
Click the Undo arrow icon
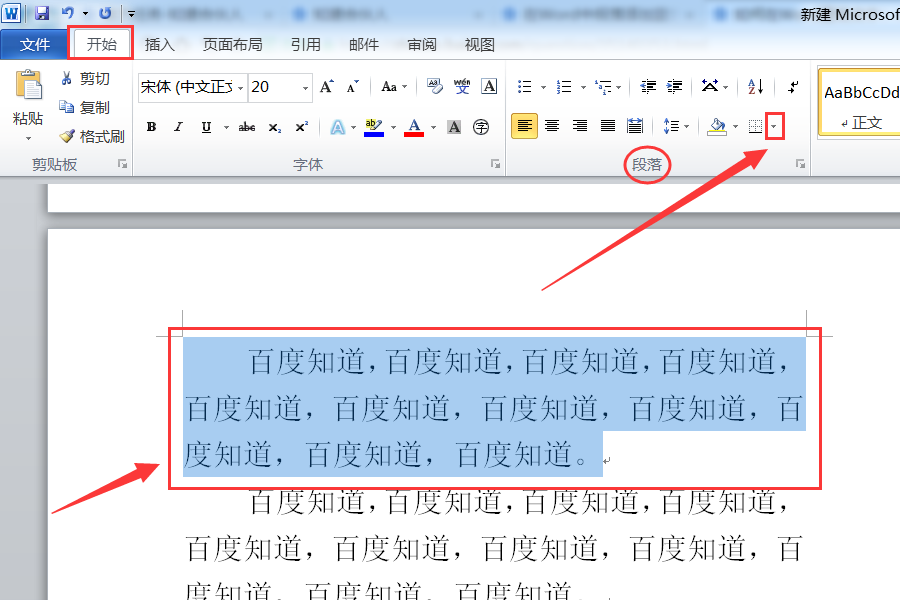tap(68, 13)
